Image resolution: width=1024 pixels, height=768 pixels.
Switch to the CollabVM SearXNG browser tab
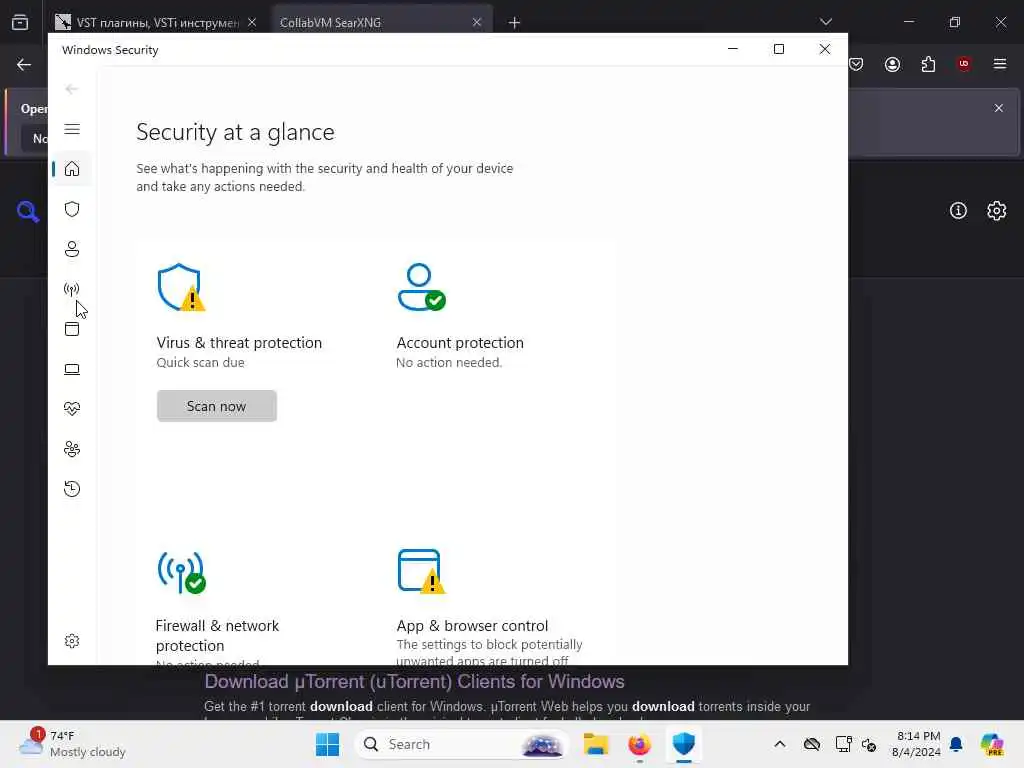tap(381, 22)
